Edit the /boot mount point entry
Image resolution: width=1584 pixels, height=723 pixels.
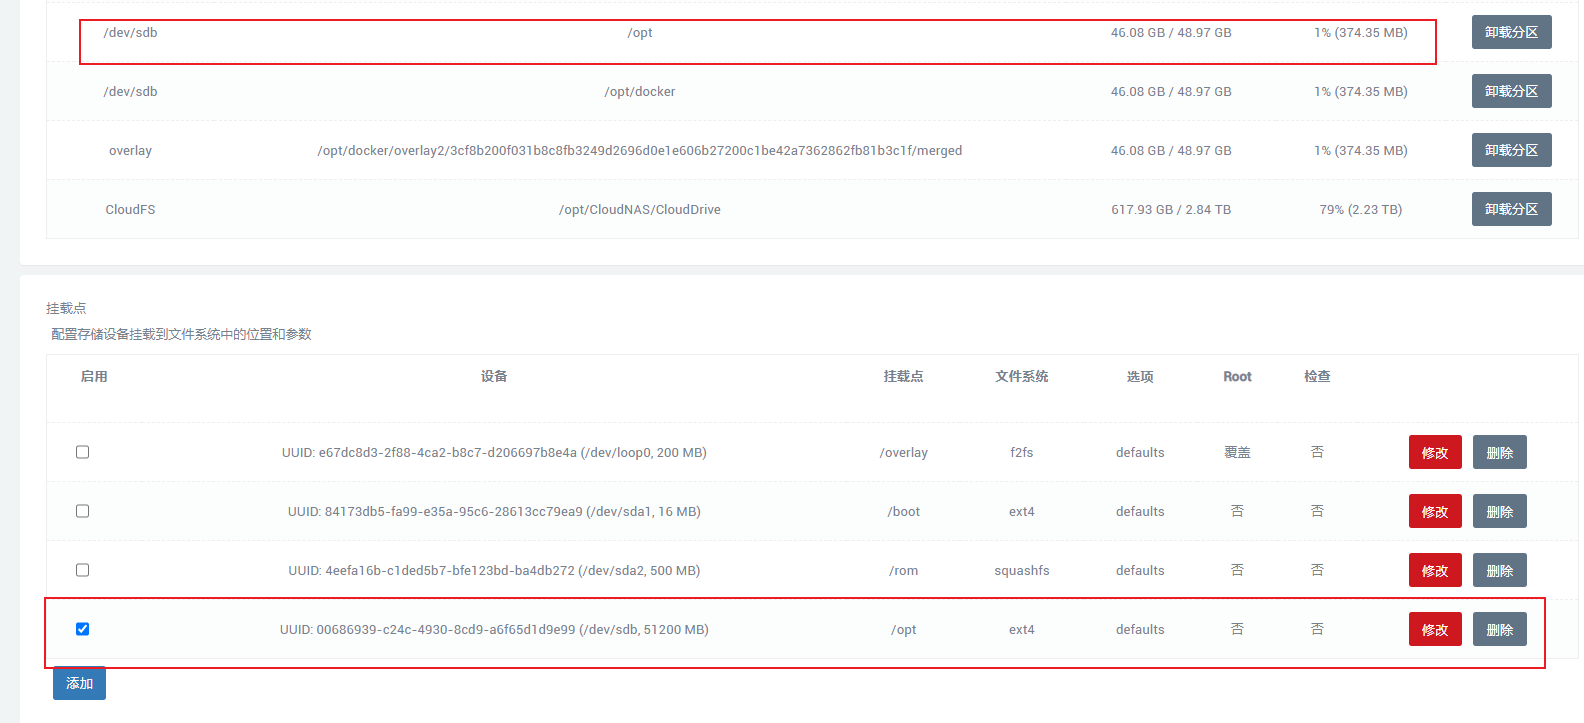(1435, 512)
